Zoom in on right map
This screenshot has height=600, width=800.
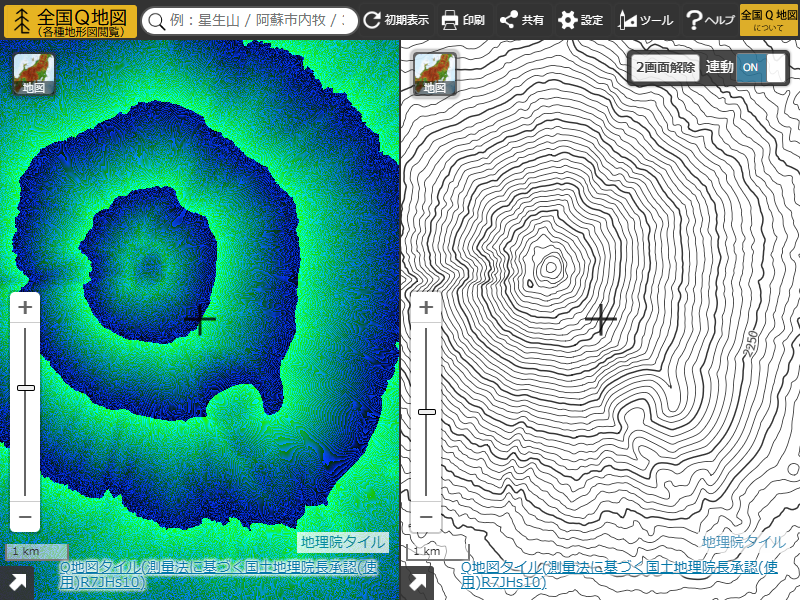tap(426, 308)
